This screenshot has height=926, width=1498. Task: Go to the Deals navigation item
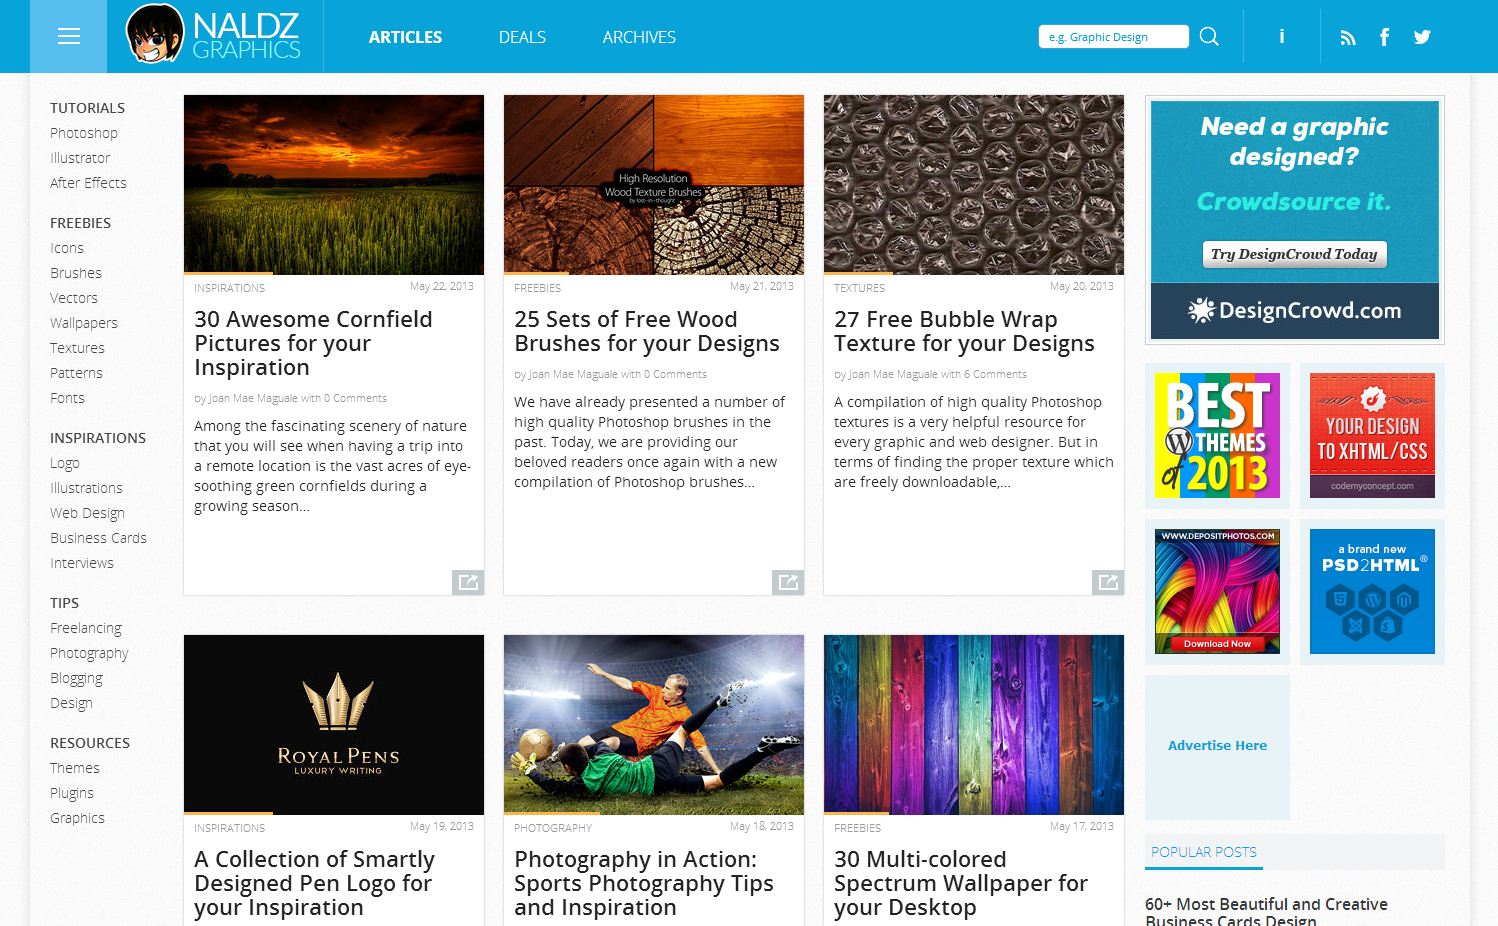click(x=522, y=37)
